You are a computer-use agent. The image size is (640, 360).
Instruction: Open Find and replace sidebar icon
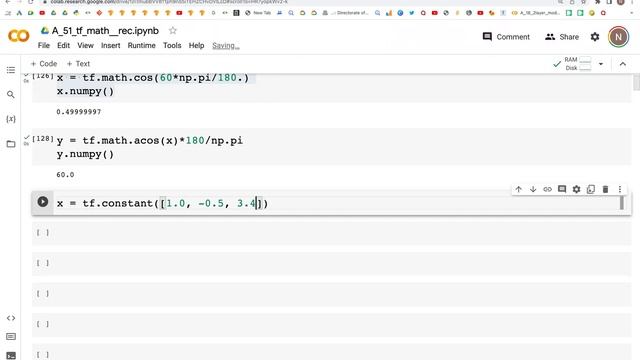pyautogui.click(x=11, y=95)
